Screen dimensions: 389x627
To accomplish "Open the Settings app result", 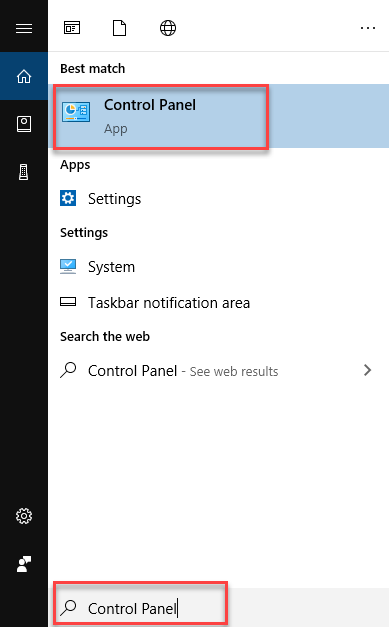I will click(x=218, y=199).
